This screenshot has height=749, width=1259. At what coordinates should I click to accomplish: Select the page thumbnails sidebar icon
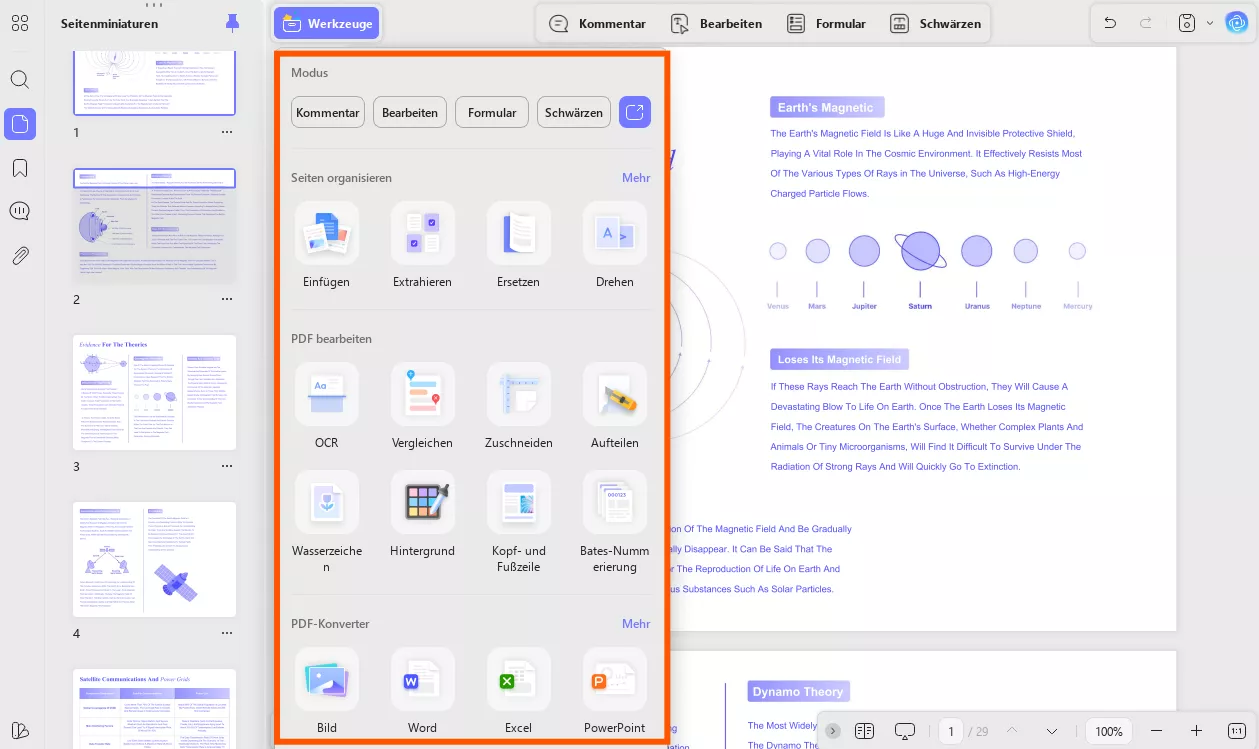20,124
